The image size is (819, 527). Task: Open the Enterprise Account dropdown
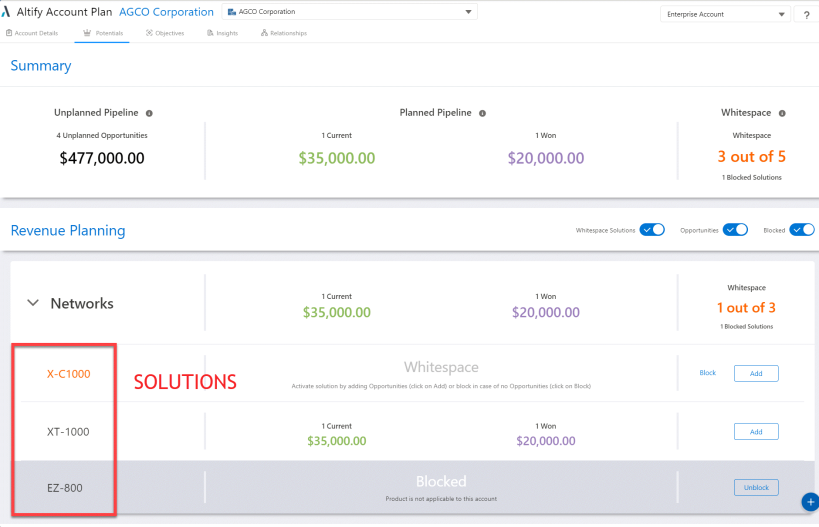click(726, 15)
